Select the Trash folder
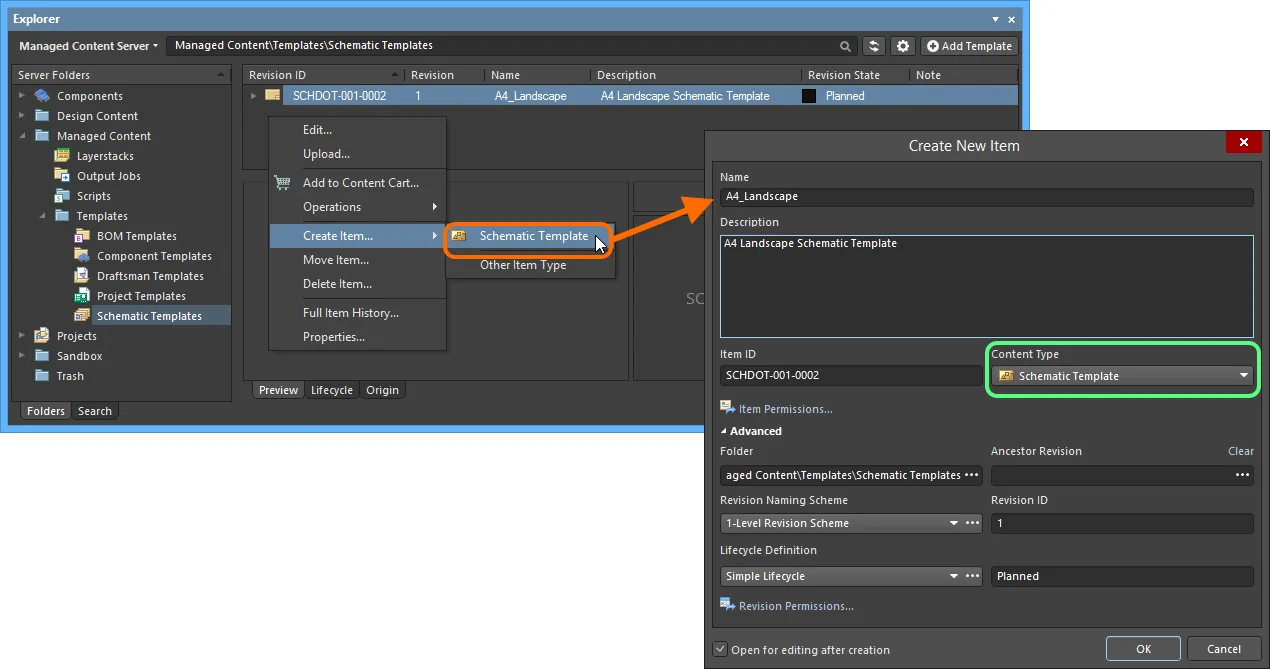 tap(70, 376)
